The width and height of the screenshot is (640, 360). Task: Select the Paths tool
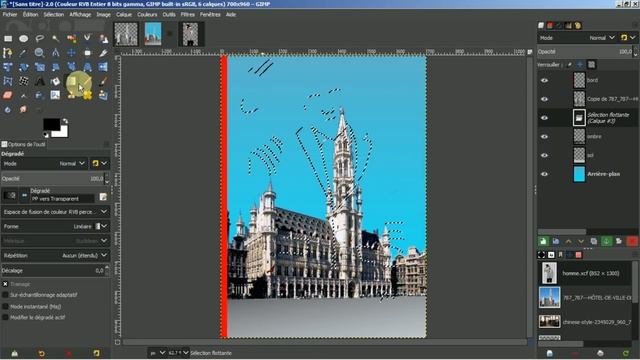[x=8, y=53]
